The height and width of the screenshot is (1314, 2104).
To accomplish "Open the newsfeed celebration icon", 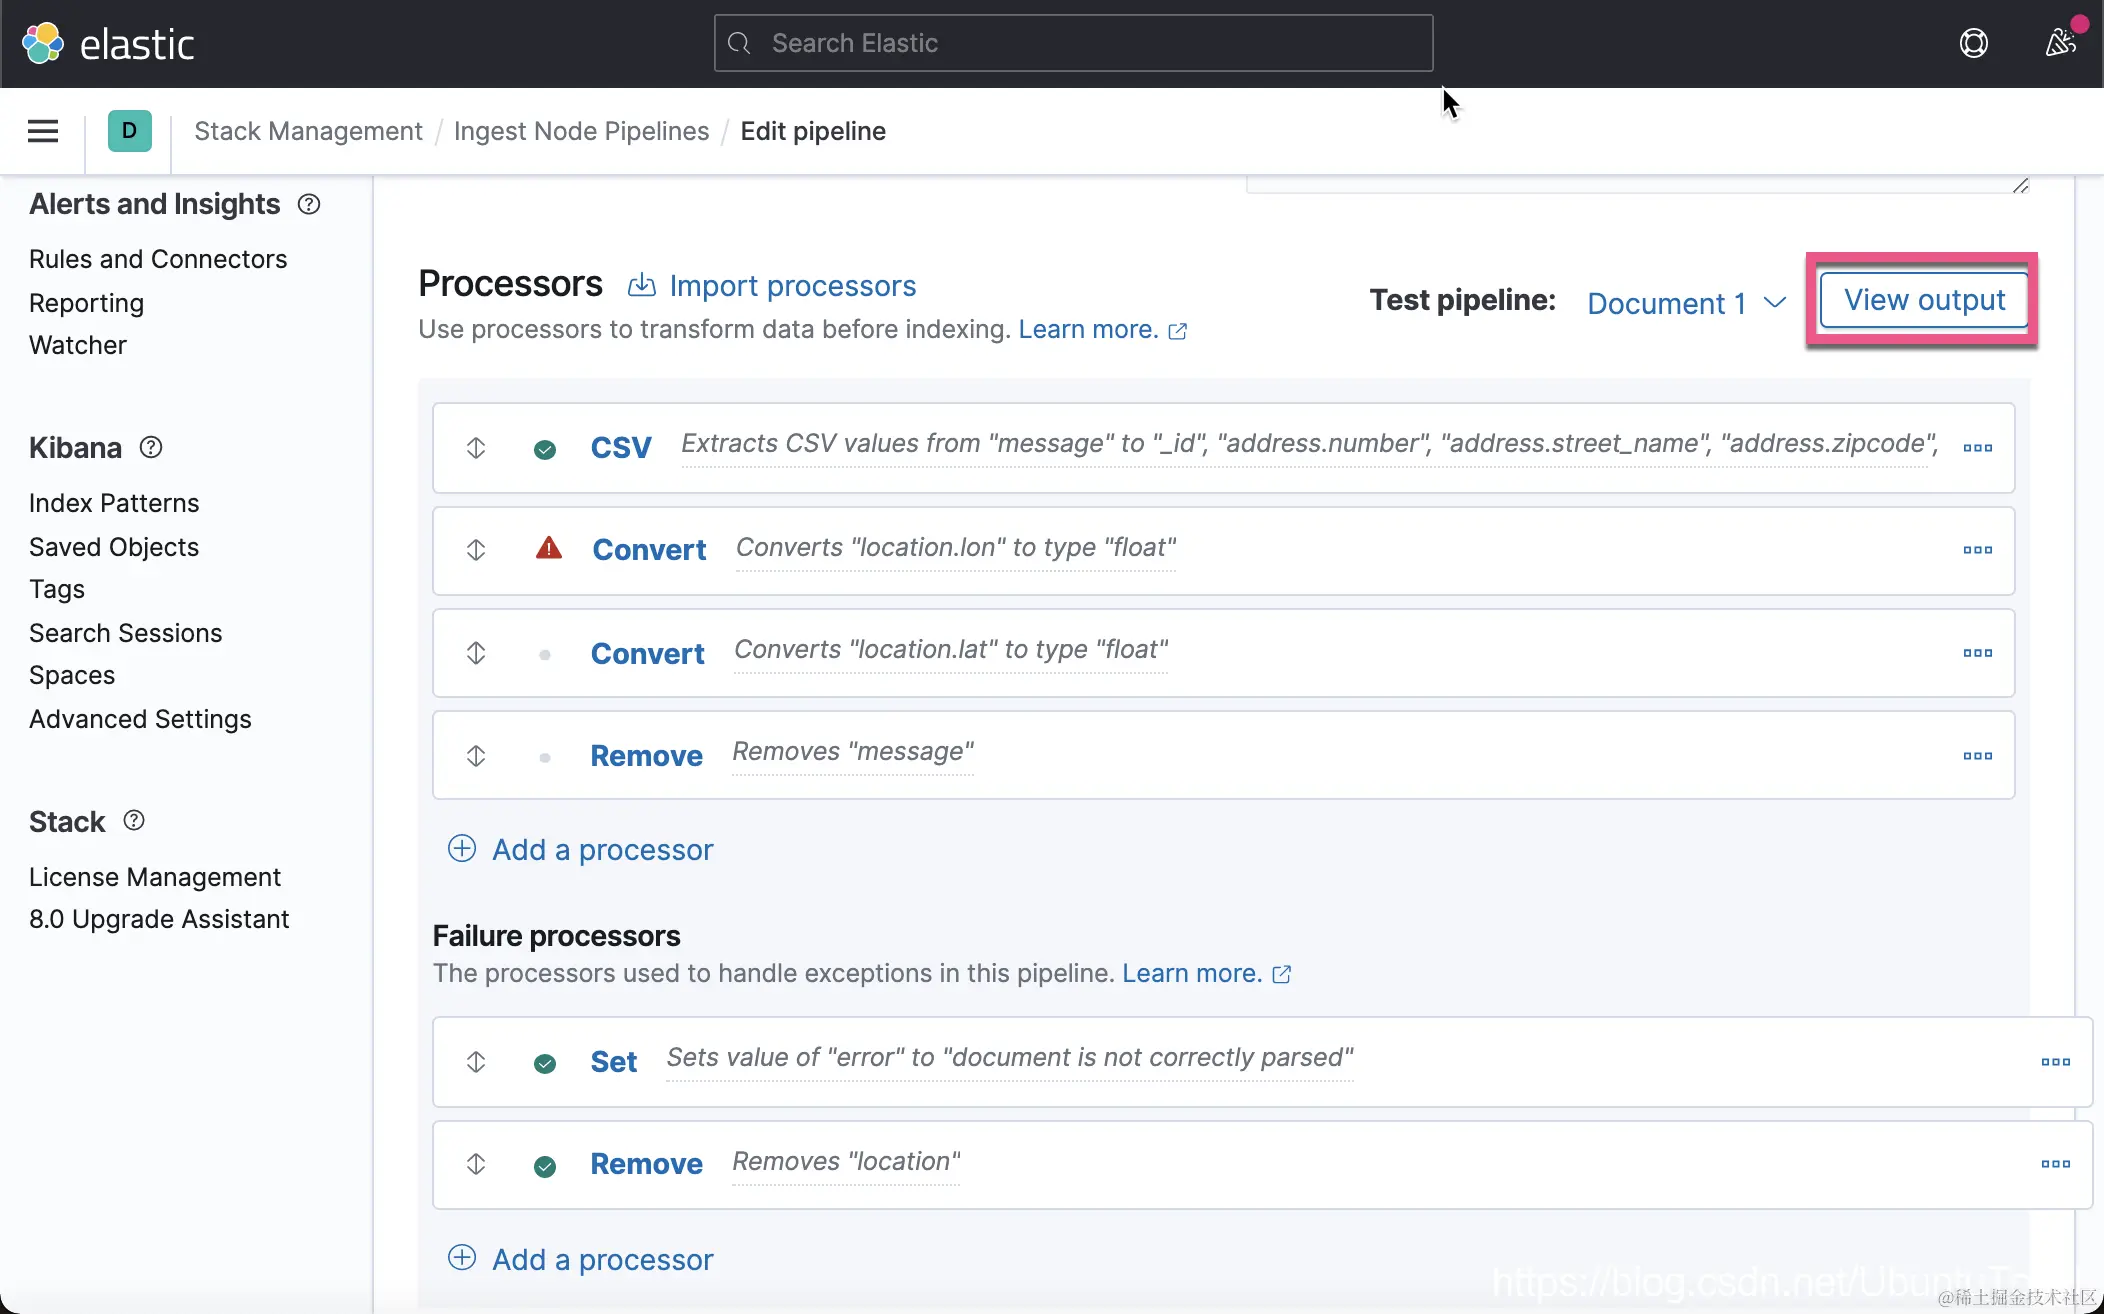I will point(2060,43).
